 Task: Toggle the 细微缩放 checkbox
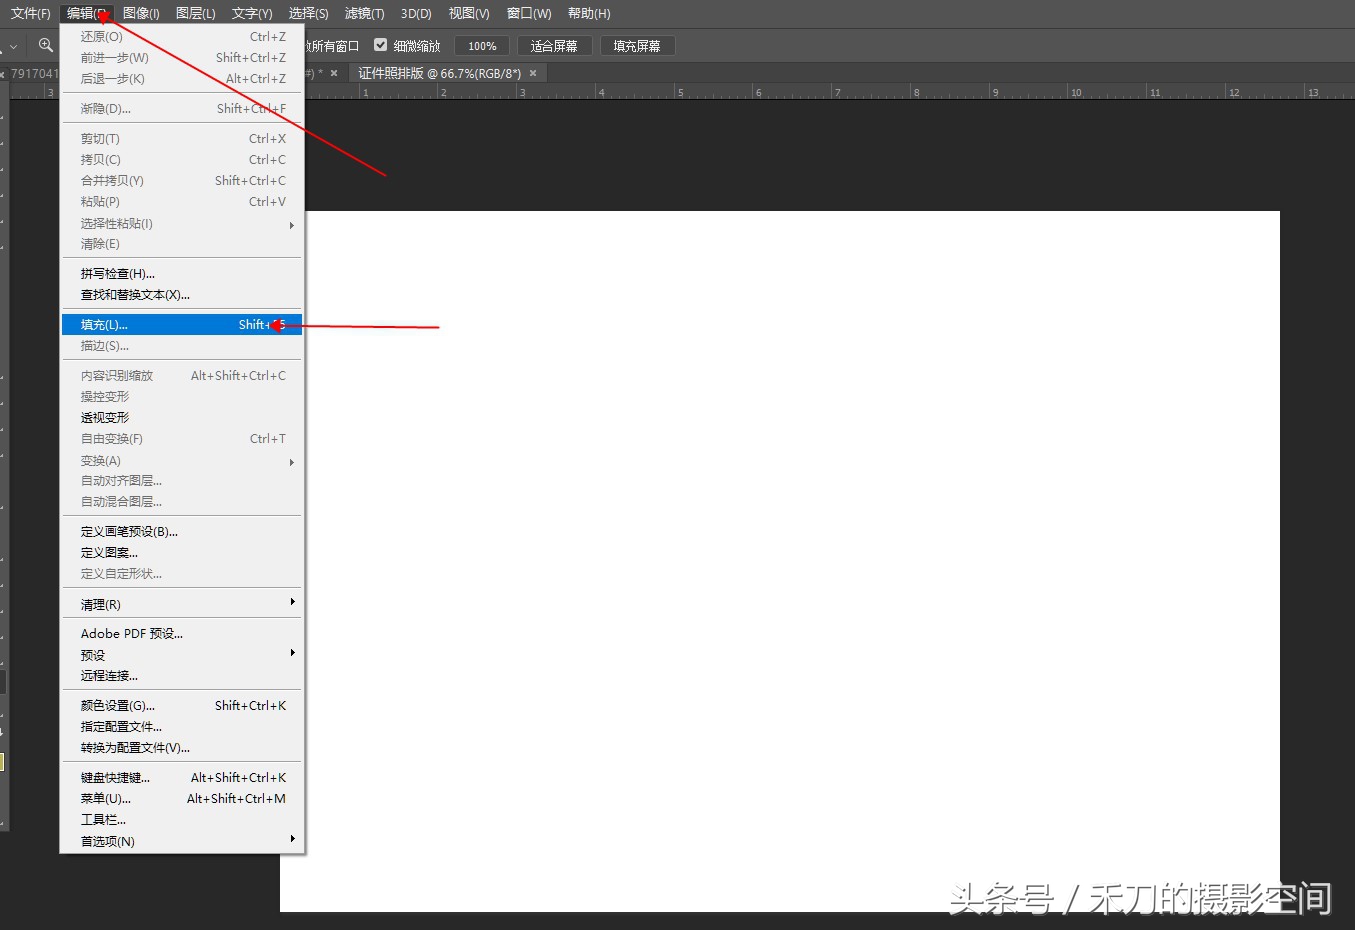[x=380, y=45]
